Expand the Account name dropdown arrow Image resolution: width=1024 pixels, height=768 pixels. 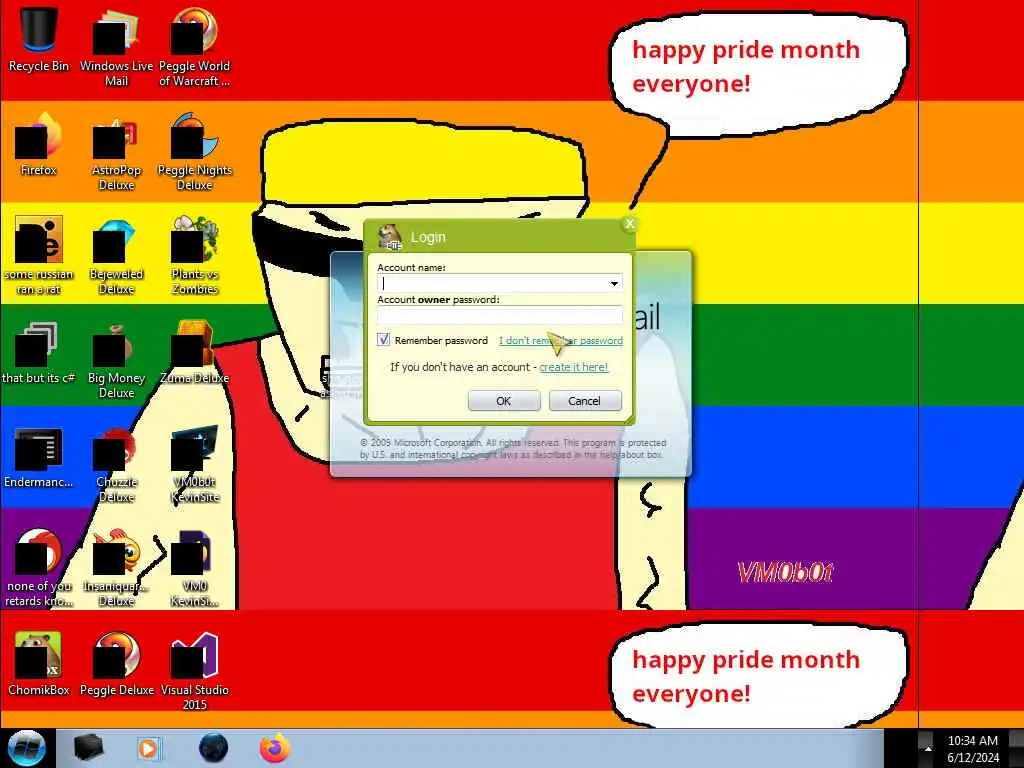[x=614, y=283]
